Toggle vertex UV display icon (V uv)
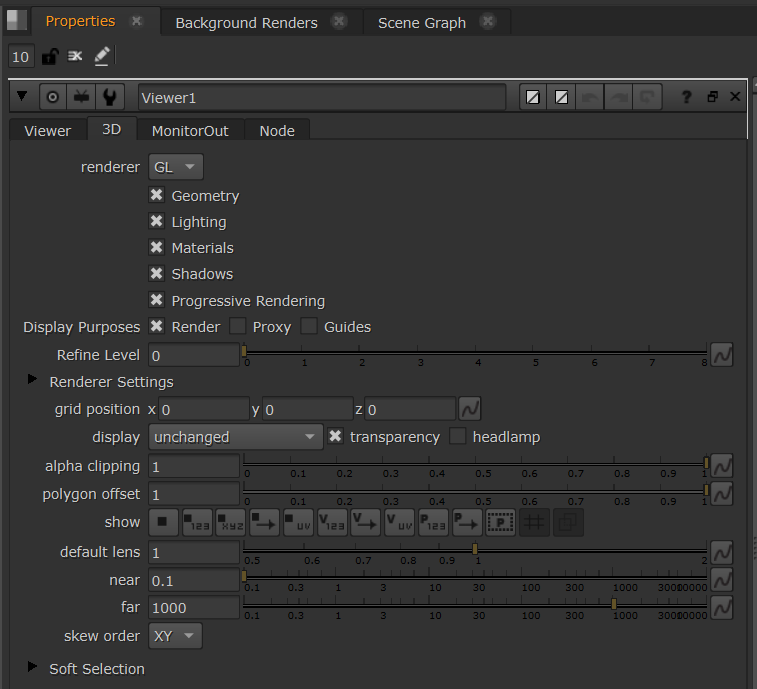 (399, 522)
